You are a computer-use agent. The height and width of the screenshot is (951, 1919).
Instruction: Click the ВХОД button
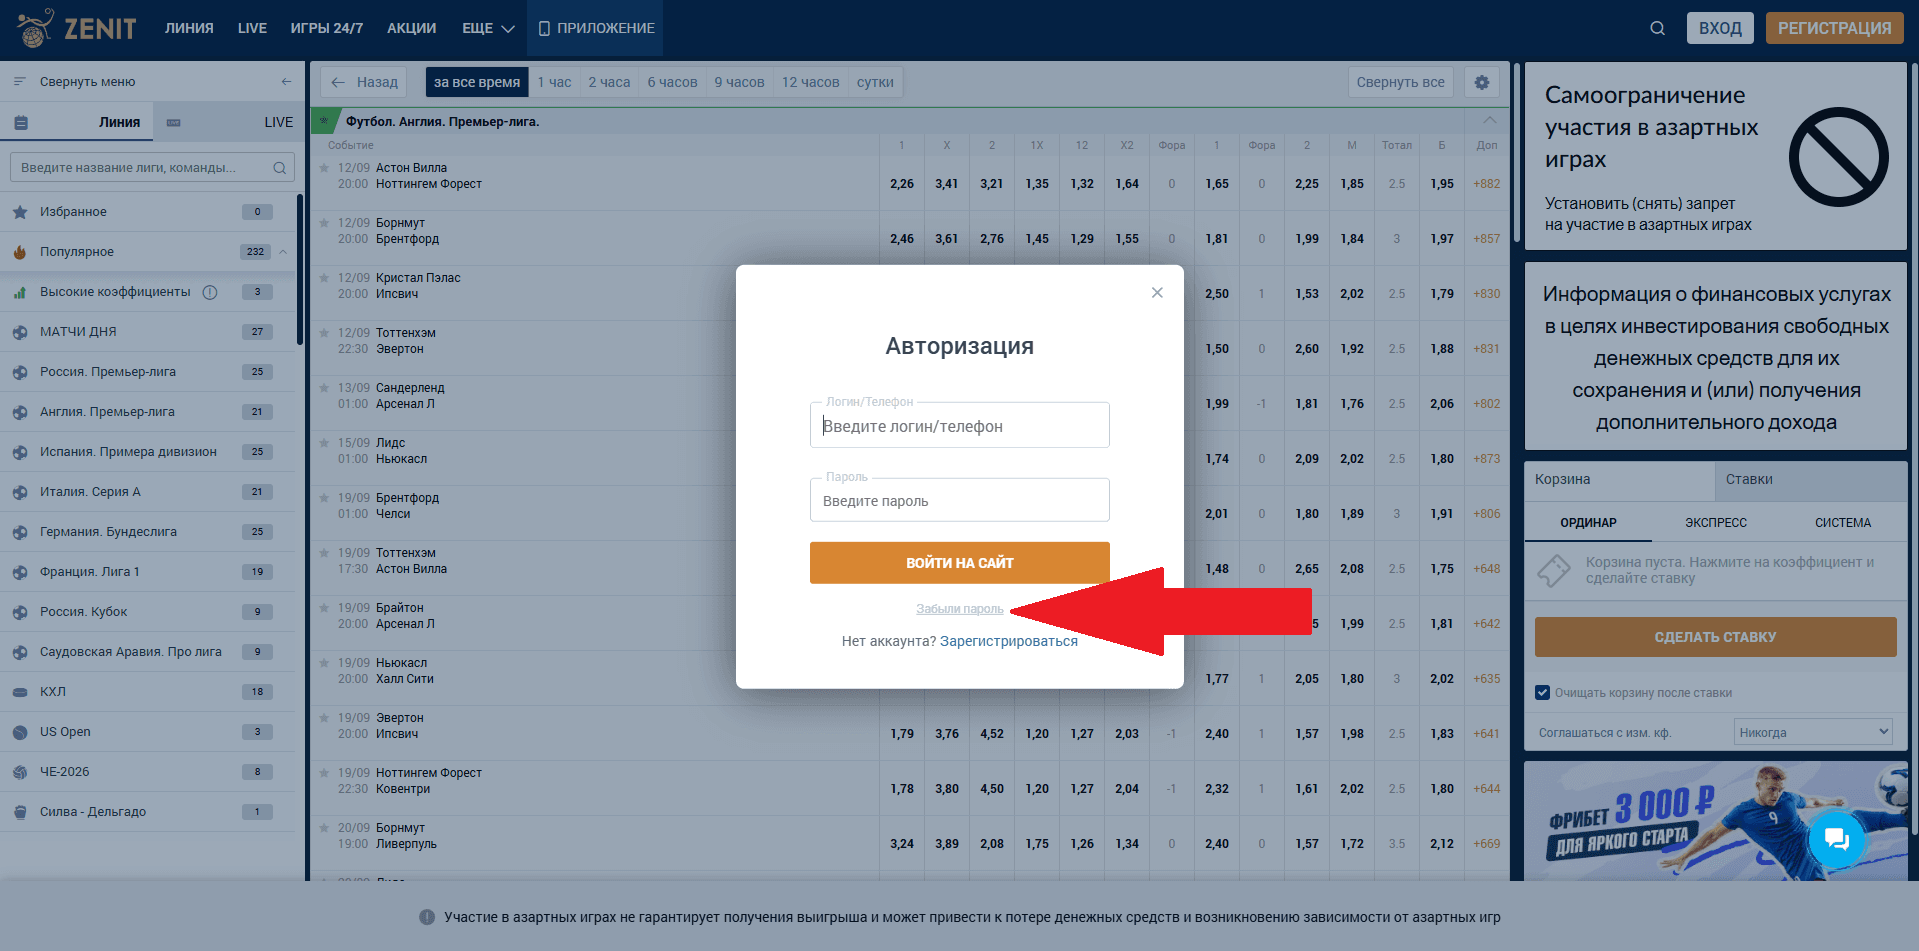click(x=1720, y=28)
